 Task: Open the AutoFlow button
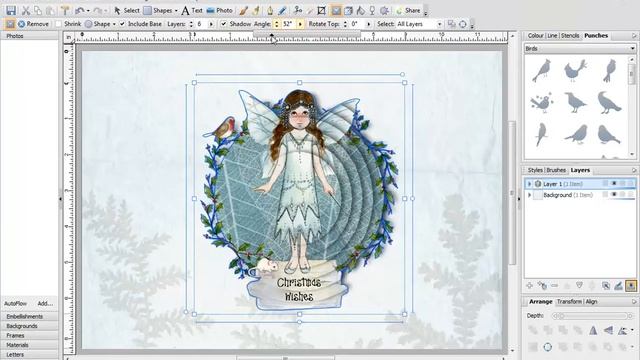(x=16, y=304)
